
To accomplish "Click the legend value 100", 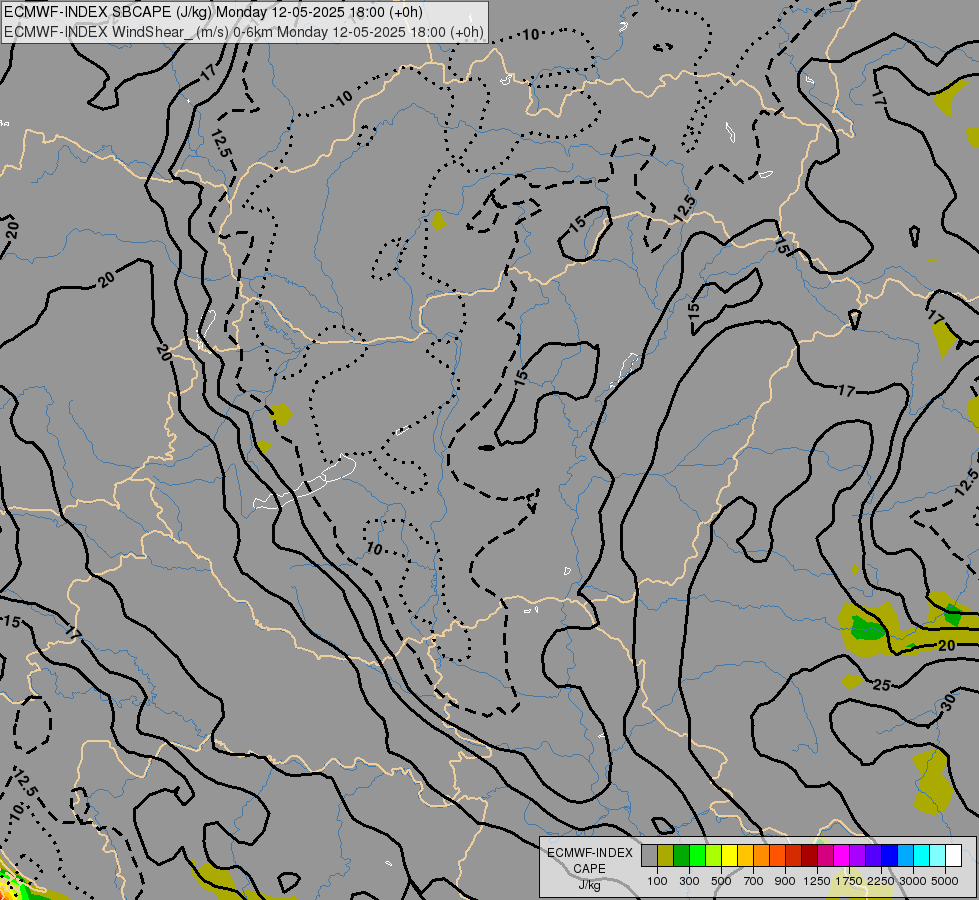I will pyautogui.click(x=657, y=881).
